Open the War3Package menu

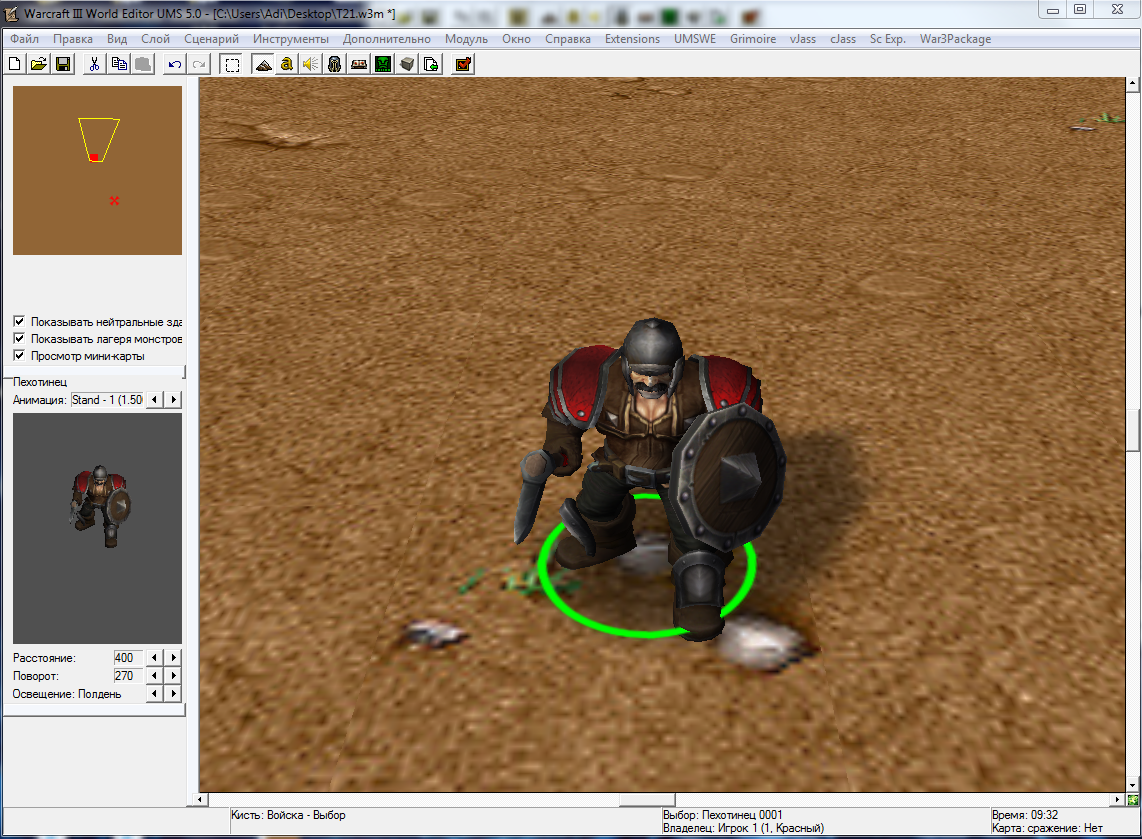pos(955,39)
